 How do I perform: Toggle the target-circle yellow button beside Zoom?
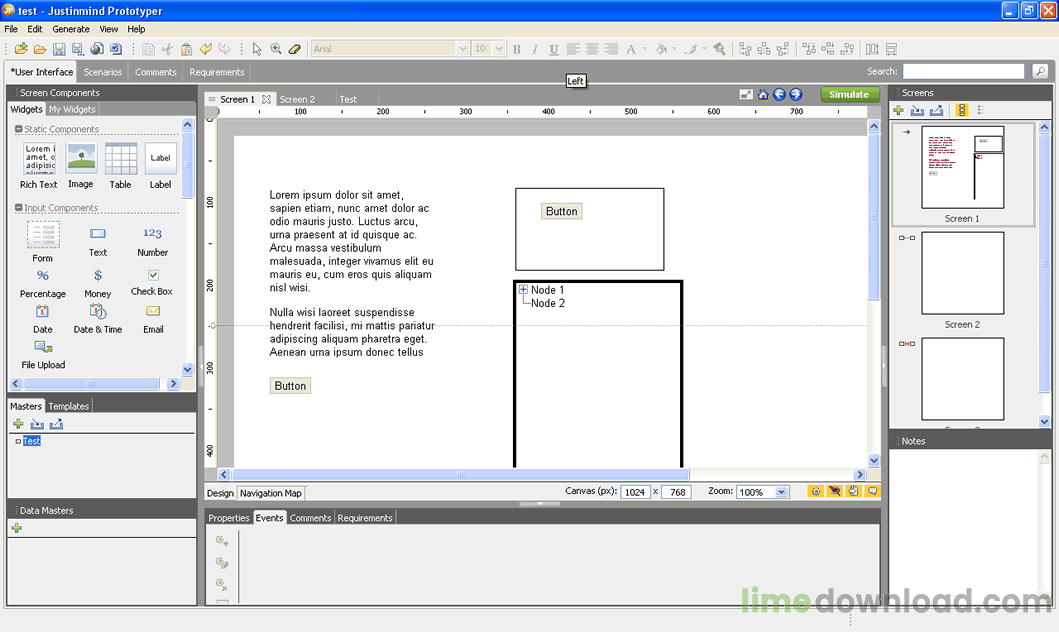[x=816, y=491]
